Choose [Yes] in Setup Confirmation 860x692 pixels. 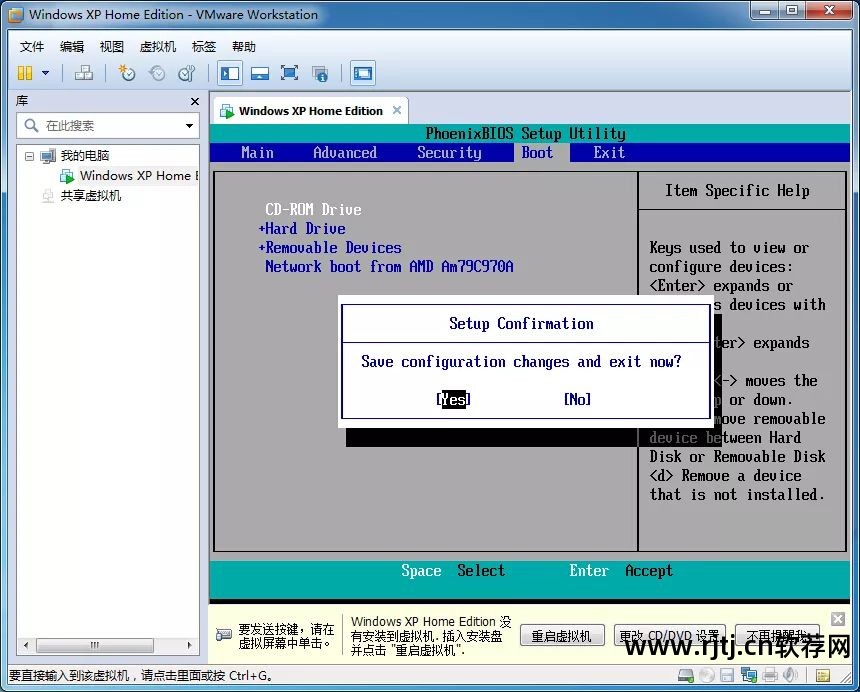454,399
